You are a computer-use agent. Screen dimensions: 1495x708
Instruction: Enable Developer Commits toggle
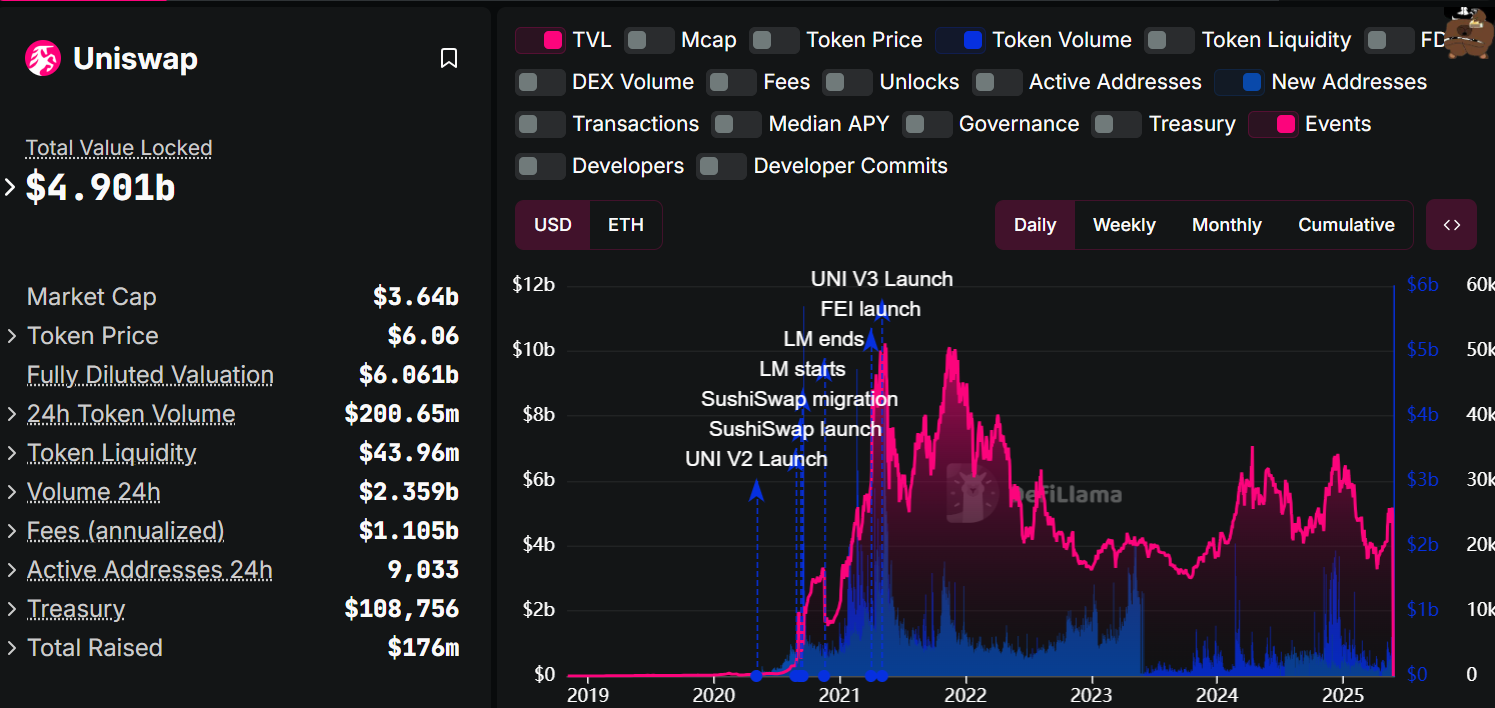click(x=721, y=167)
